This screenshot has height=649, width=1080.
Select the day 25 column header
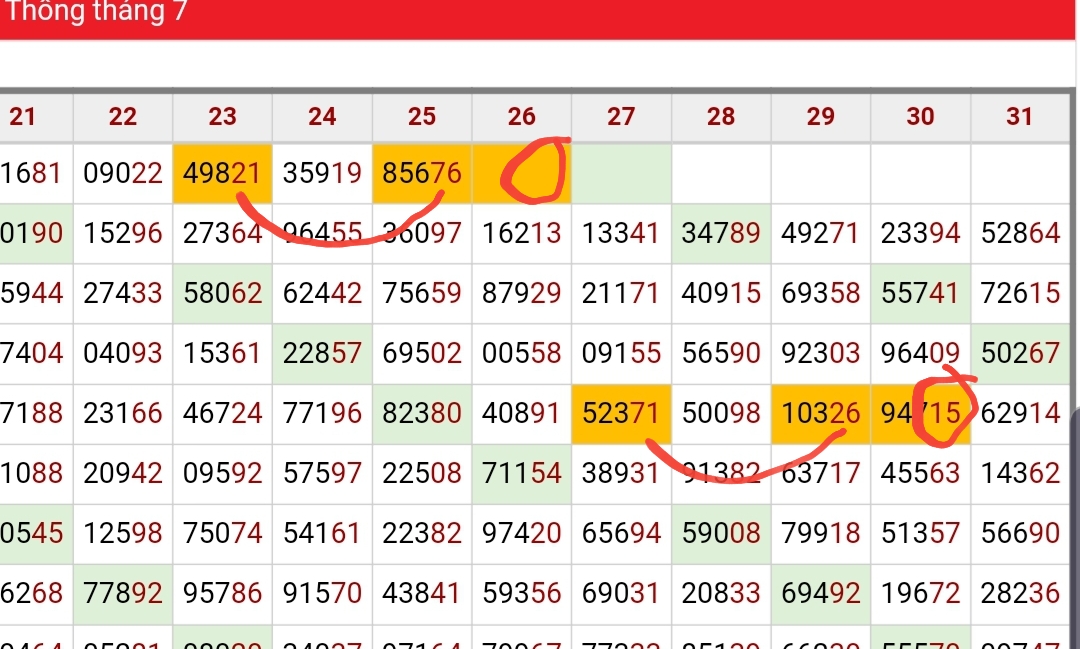pyautogui.click(x=422, y=116)
